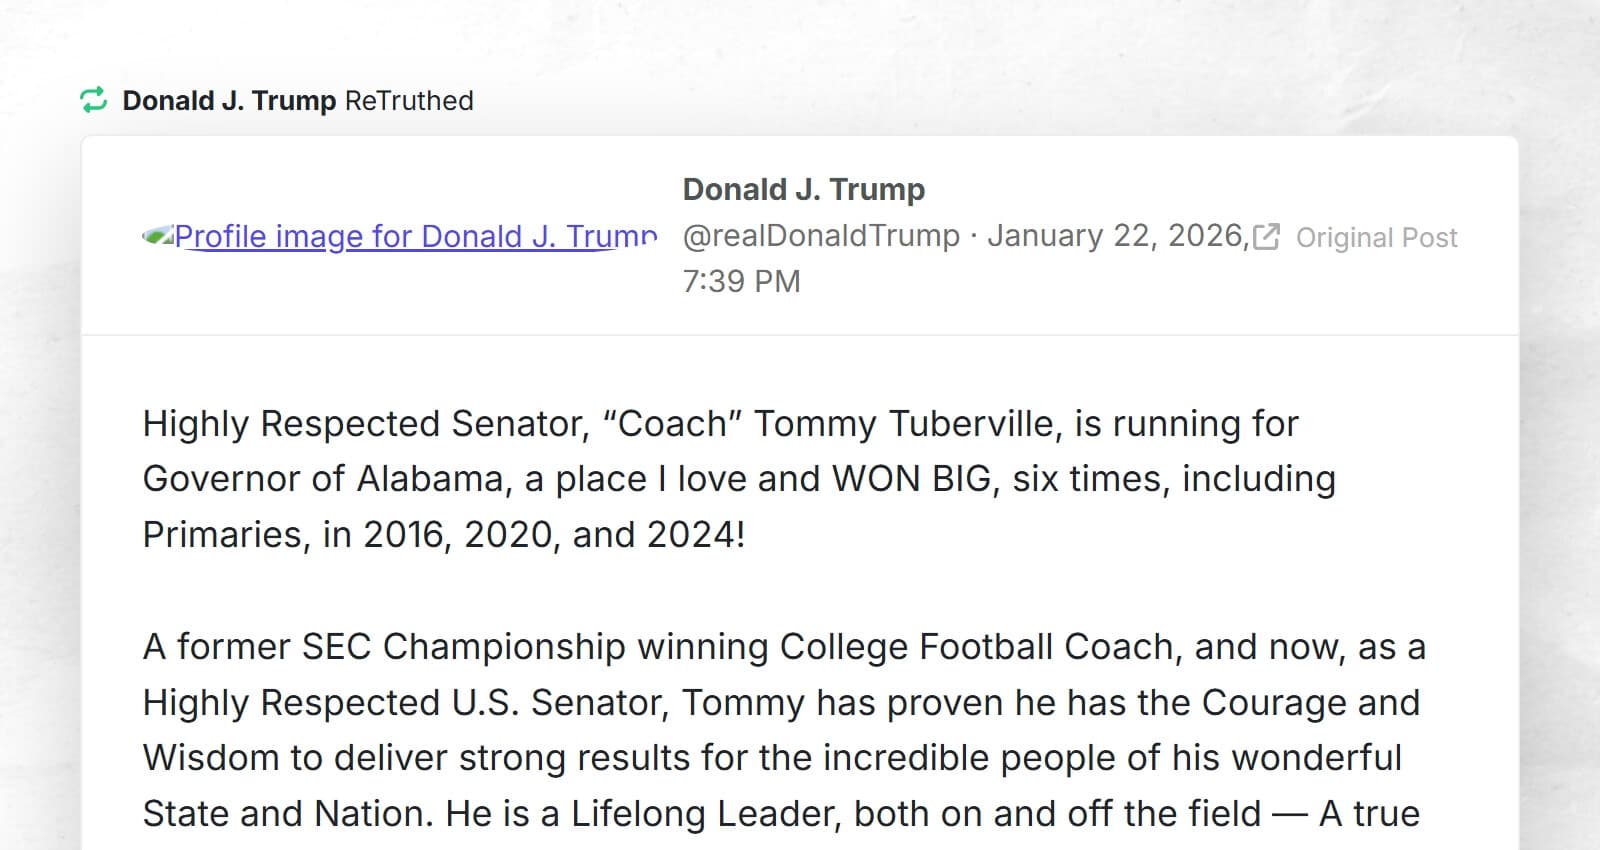Viewport: 1600px width, 850px height.
Task: Click the green ReTruth arrows icon
Action: pyautogui.click(x=93, y=100)
